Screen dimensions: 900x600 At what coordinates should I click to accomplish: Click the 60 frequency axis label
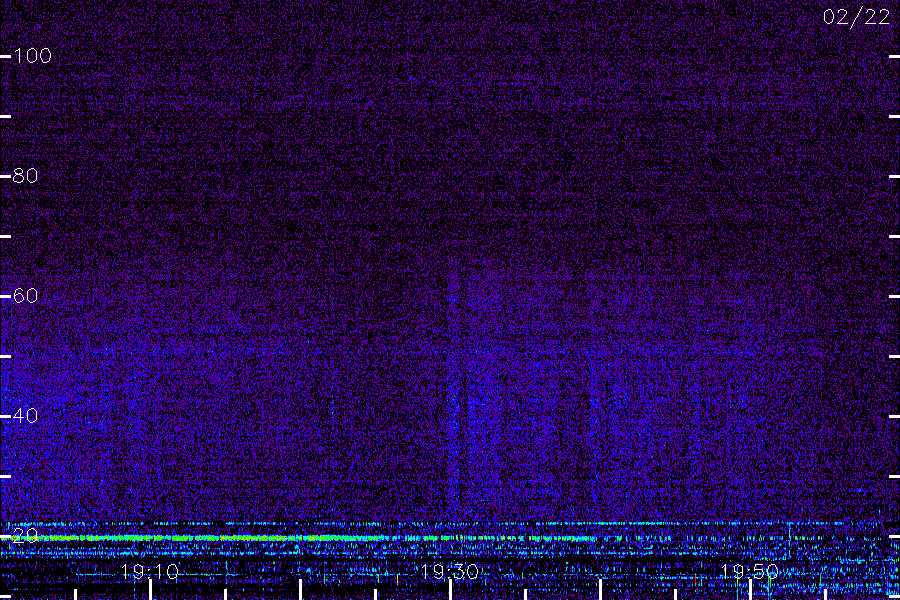[25, 296]
